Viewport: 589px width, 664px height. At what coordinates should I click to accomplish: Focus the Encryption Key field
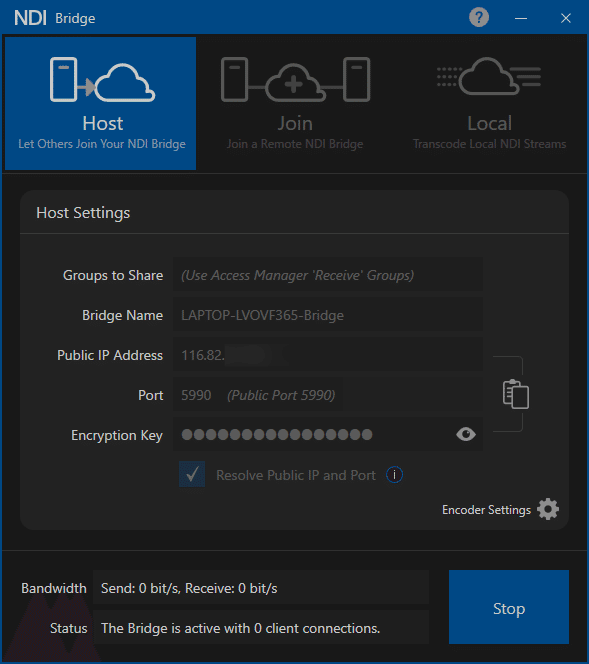point(327,434)
